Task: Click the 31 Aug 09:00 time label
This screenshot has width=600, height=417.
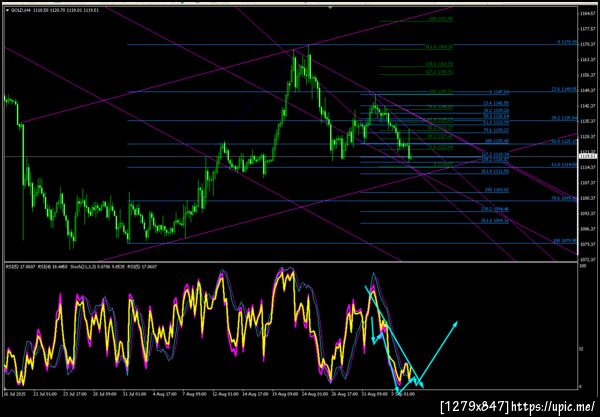Action: click(x=374, y=394)
